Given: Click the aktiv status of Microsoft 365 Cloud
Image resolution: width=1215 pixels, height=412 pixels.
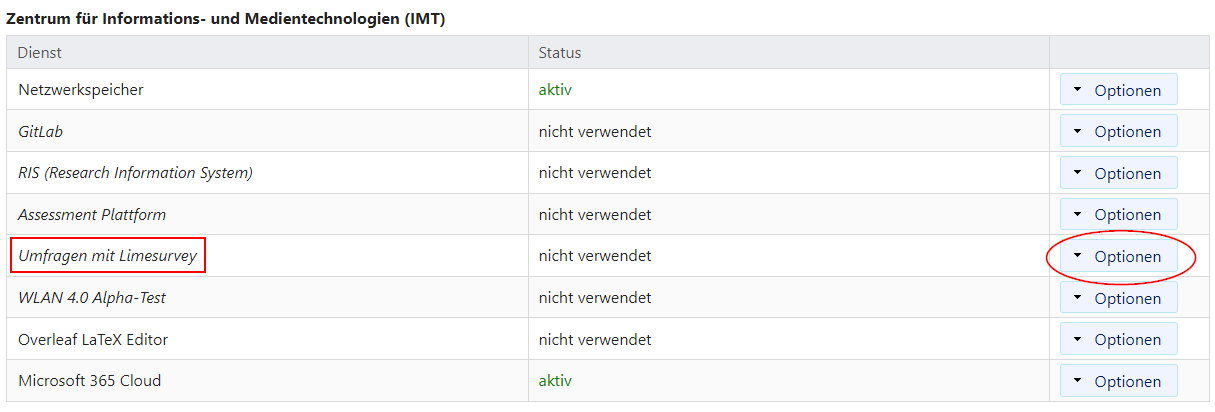Looking at the screenshot, I should click(555, 381).
